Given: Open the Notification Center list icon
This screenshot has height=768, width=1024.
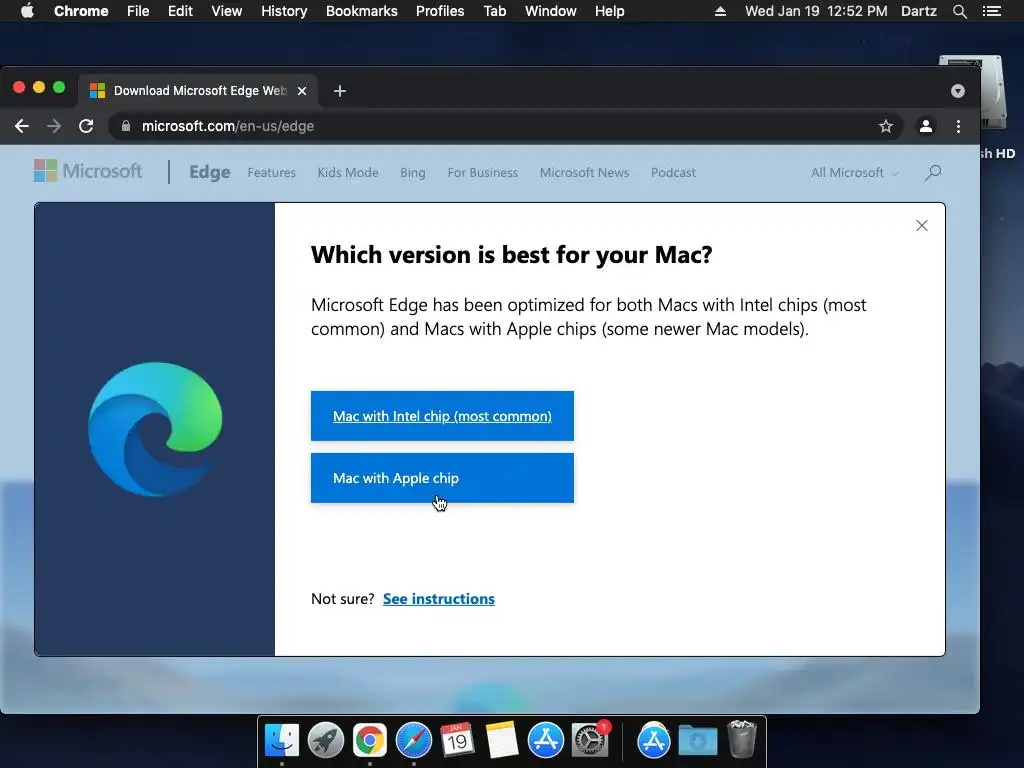Looking at the screenshot, I should click(x=992, y=11).
